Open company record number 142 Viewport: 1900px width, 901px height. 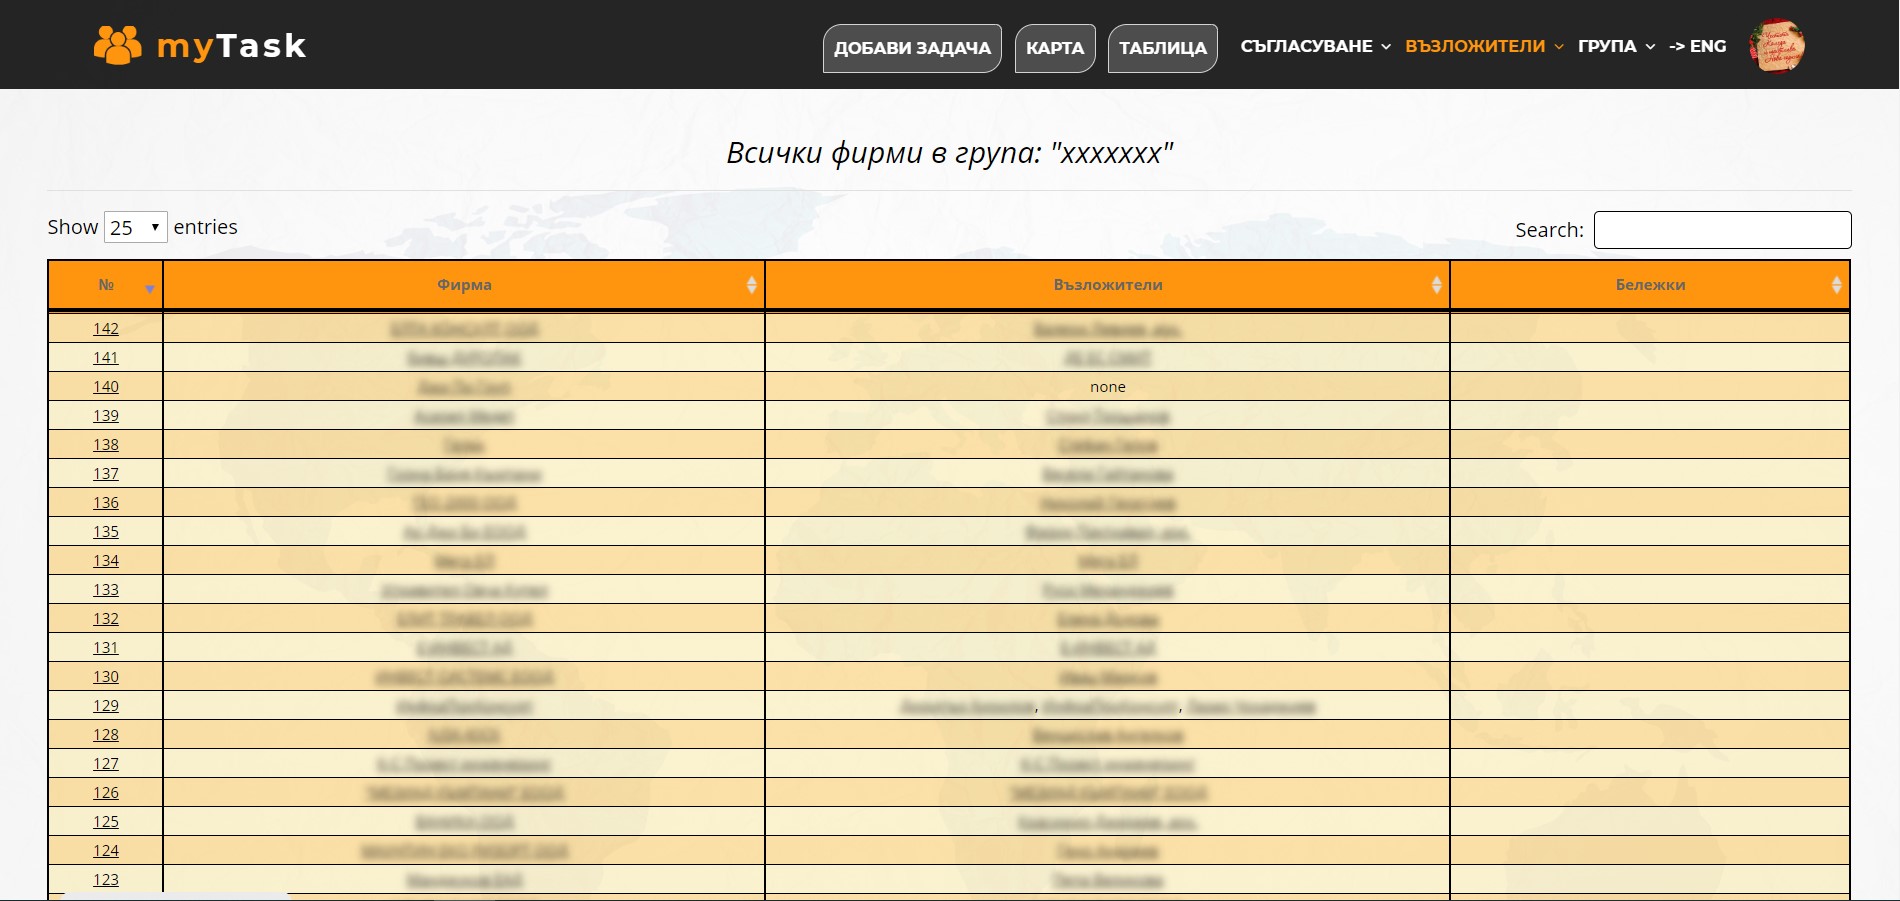(x=106, y=329)
